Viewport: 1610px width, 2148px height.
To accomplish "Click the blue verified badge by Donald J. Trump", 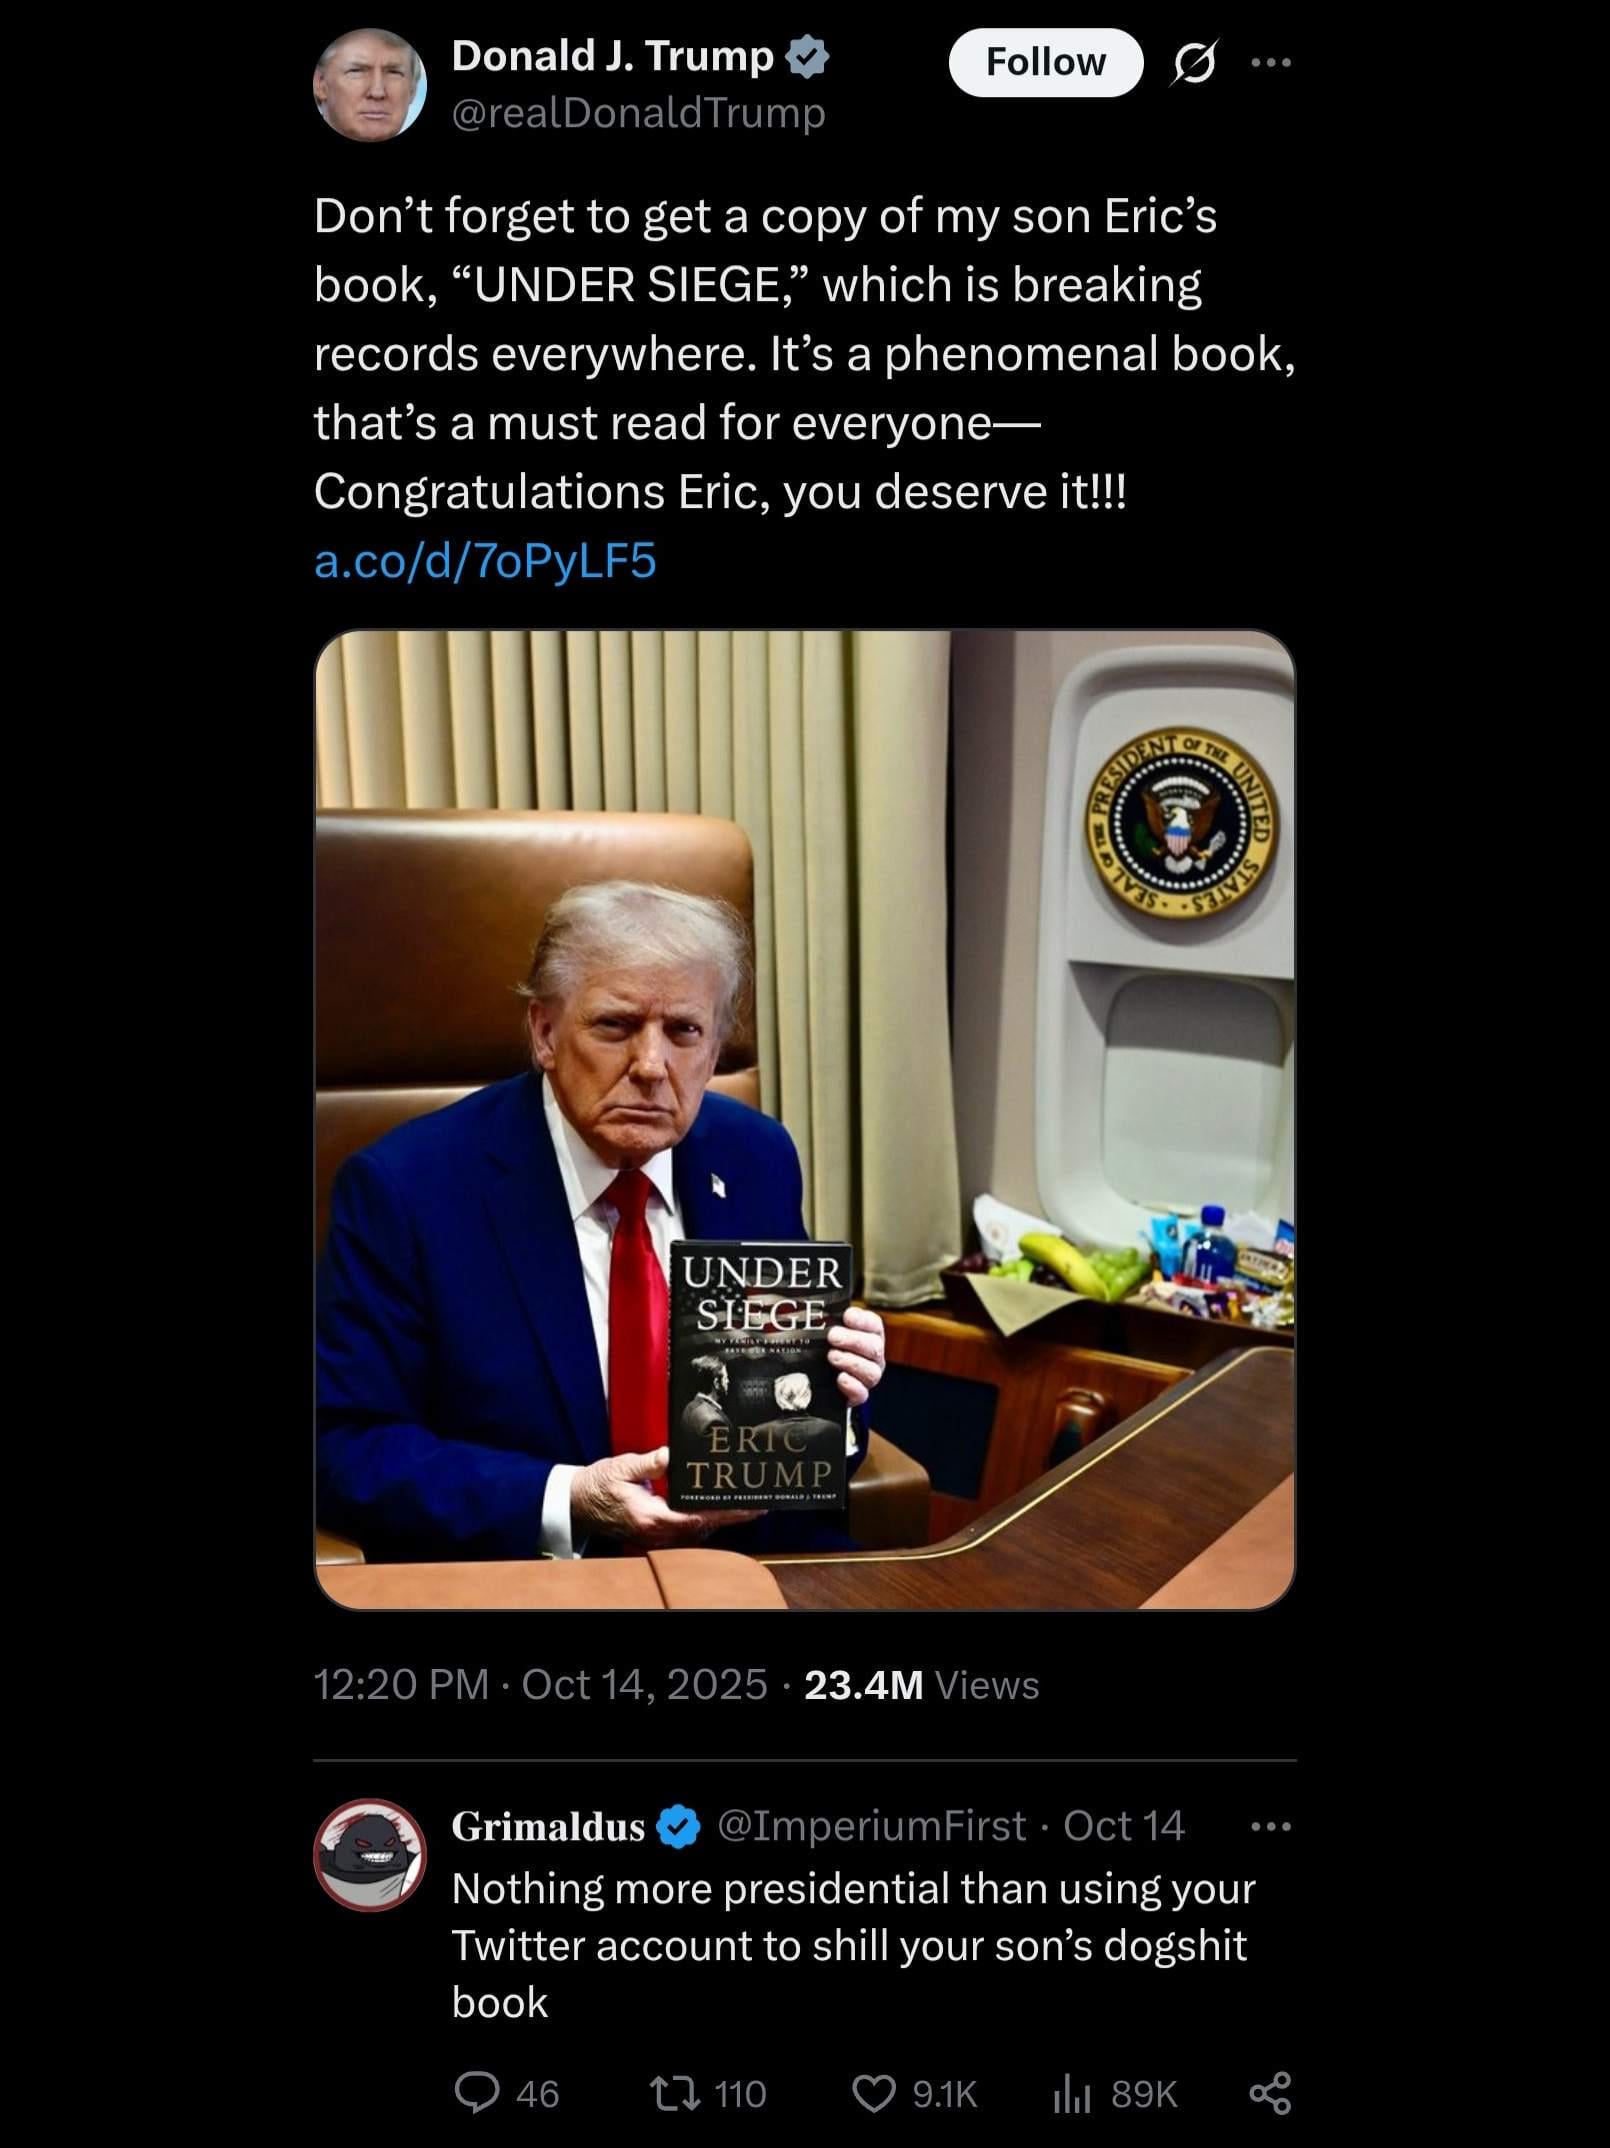I will 808,58.
